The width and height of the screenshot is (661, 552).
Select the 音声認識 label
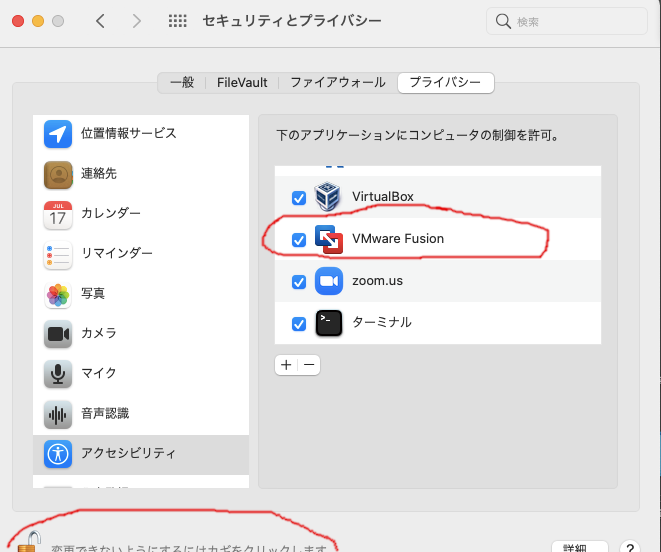(105, 413)
